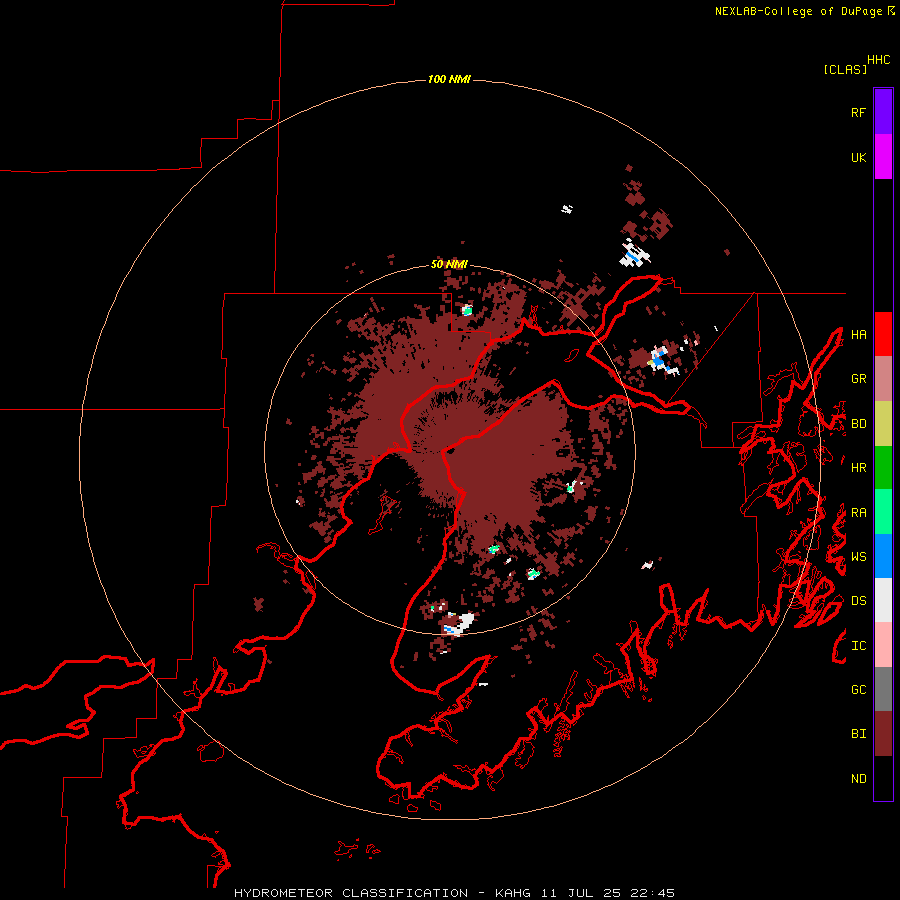Click the WS legend label
Viewport: 900px width, 900px height.
click(858, 557)
